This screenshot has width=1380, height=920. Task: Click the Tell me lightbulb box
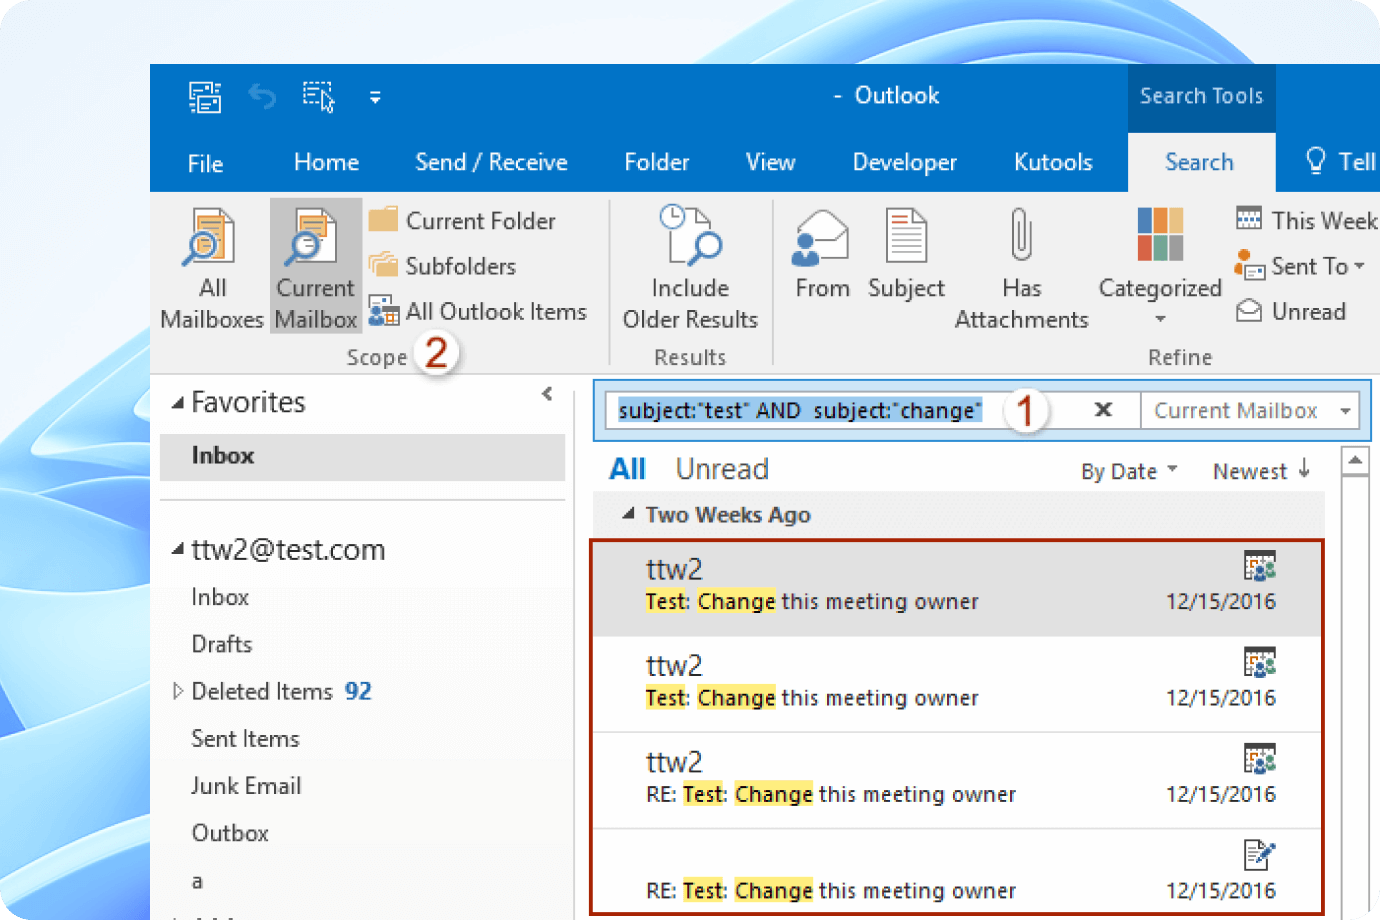click(x=1340, y=162)
